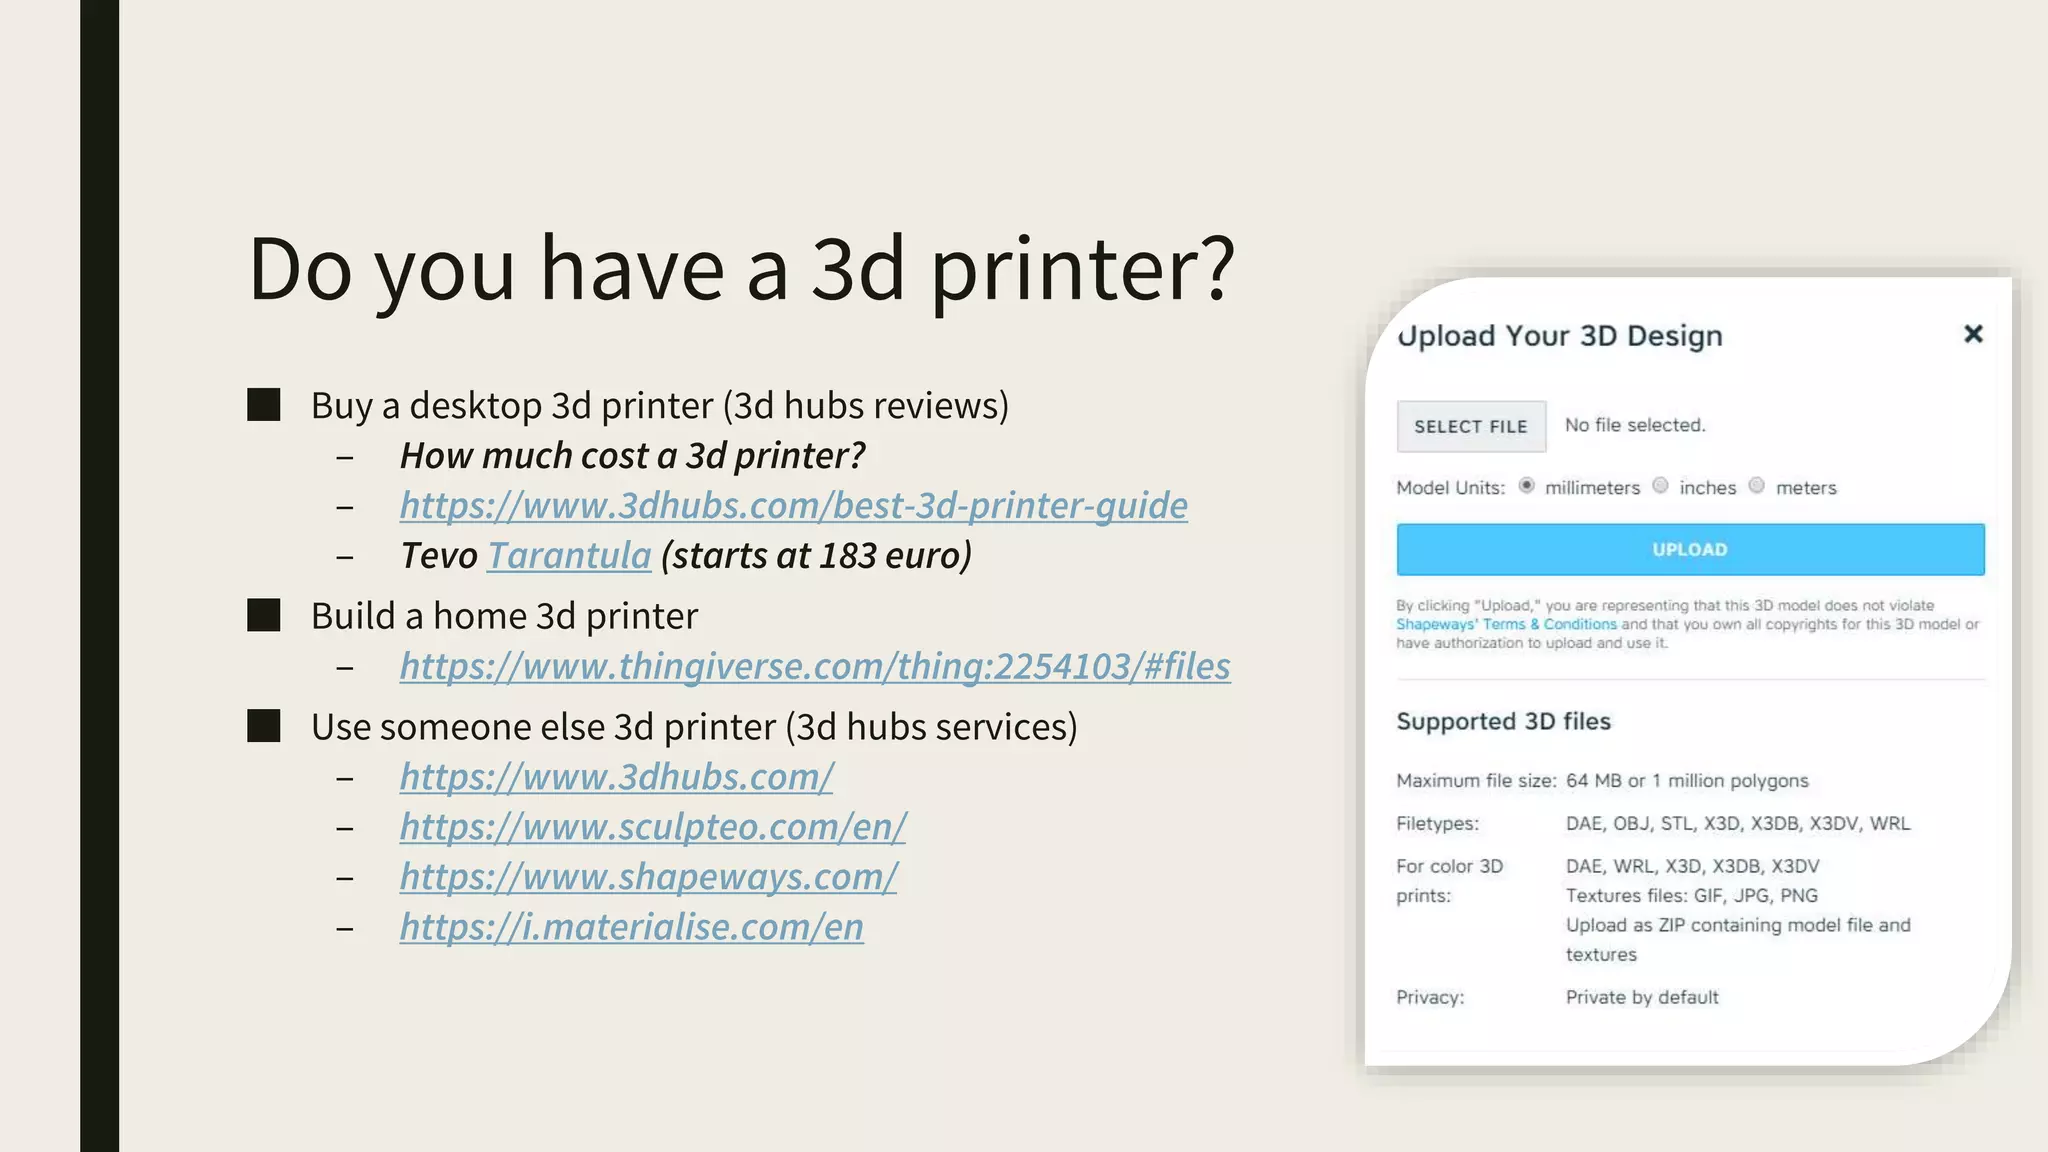Click the 'Maximum file size:' label
Image resolution: width=2048 pixels, height=1152 pixels.
[1476, 781]
